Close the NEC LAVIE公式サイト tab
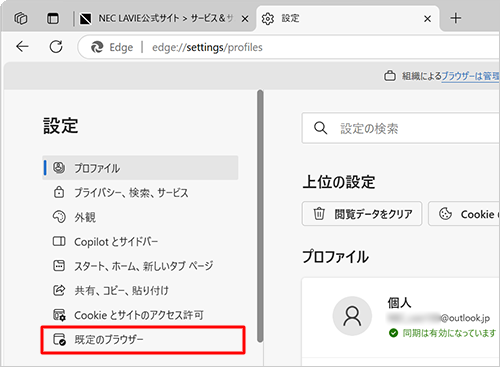Viewport: 500px width, 367px height. [245, 19]
